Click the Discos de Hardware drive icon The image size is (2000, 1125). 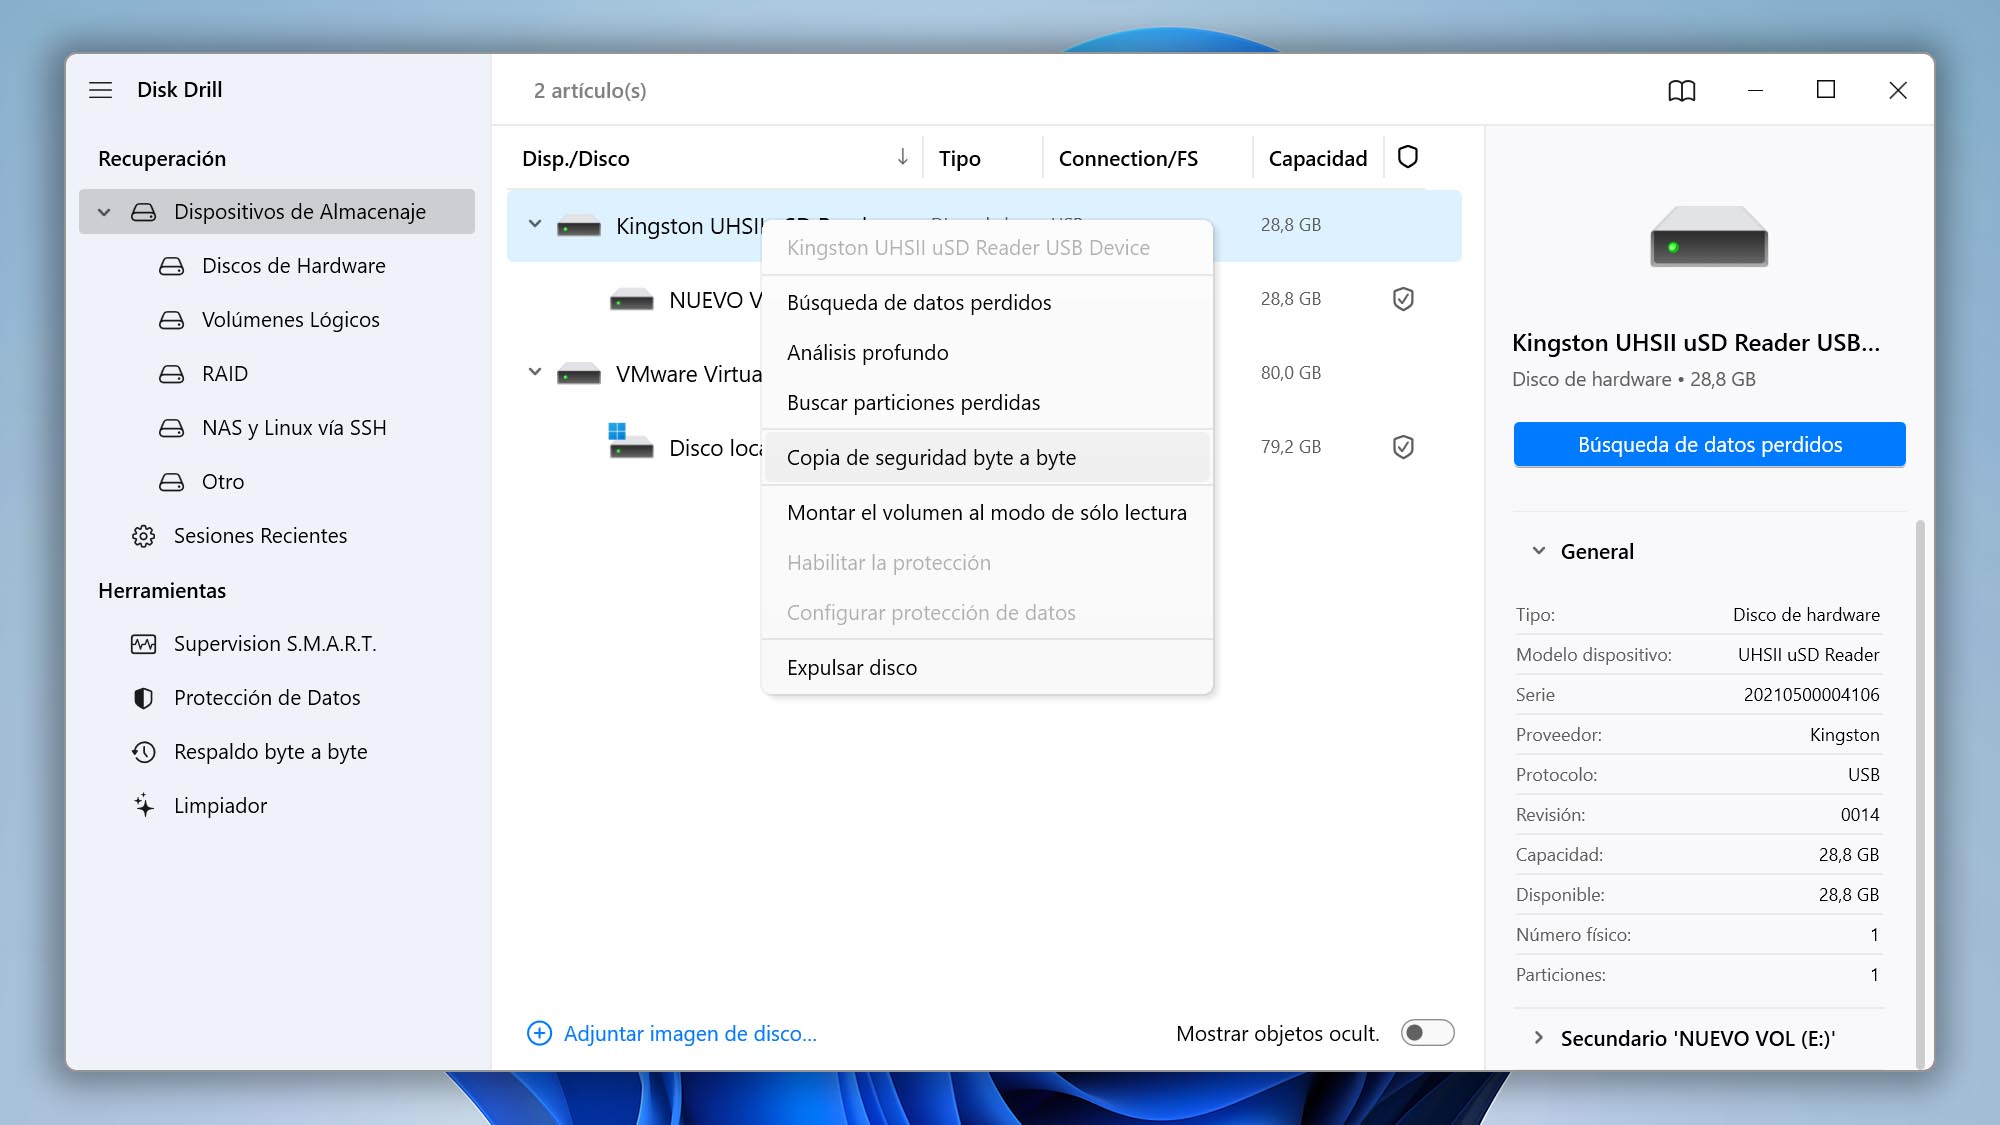point(172,266)
